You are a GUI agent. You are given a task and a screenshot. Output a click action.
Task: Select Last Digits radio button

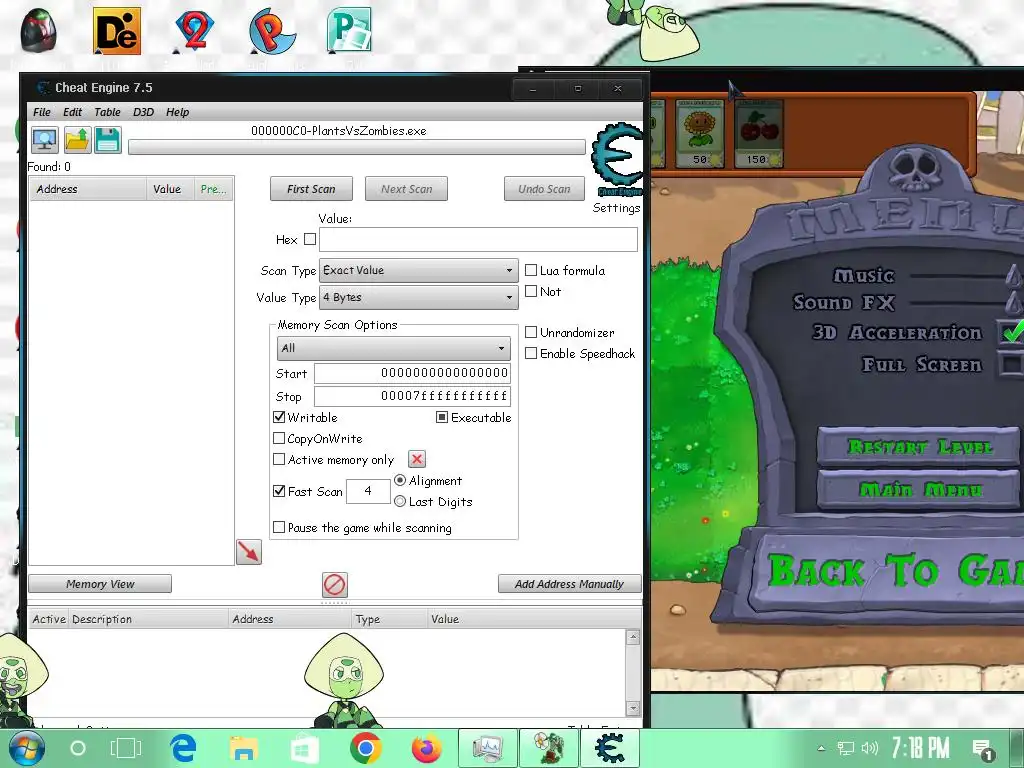(x=400, y=501)
